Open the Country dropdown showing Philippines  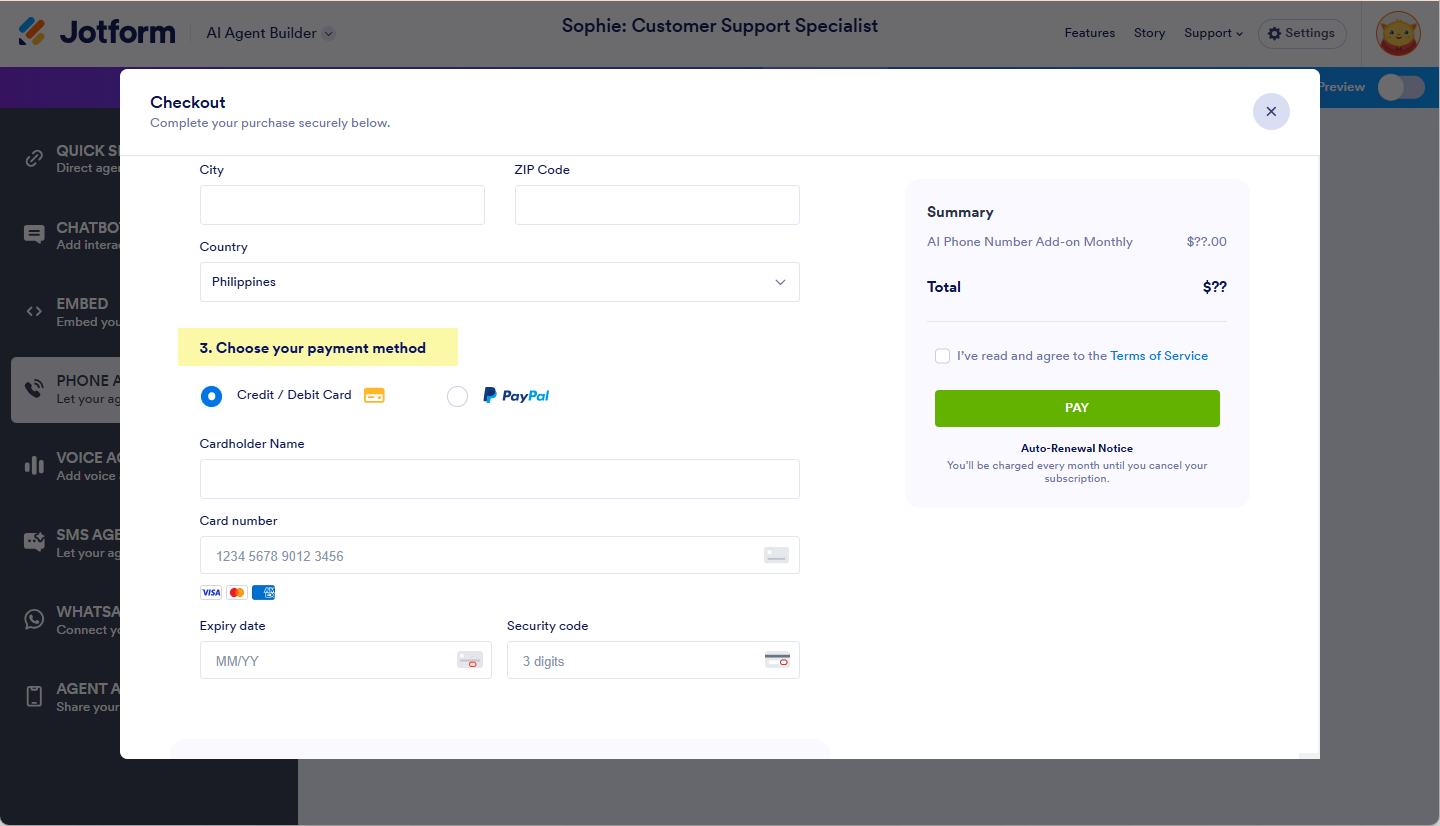click(499, 282)
